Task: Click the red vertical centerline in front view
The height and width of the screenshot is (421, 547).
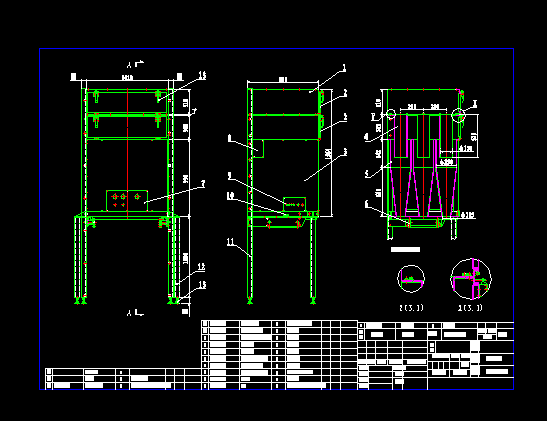Action: 128,154
